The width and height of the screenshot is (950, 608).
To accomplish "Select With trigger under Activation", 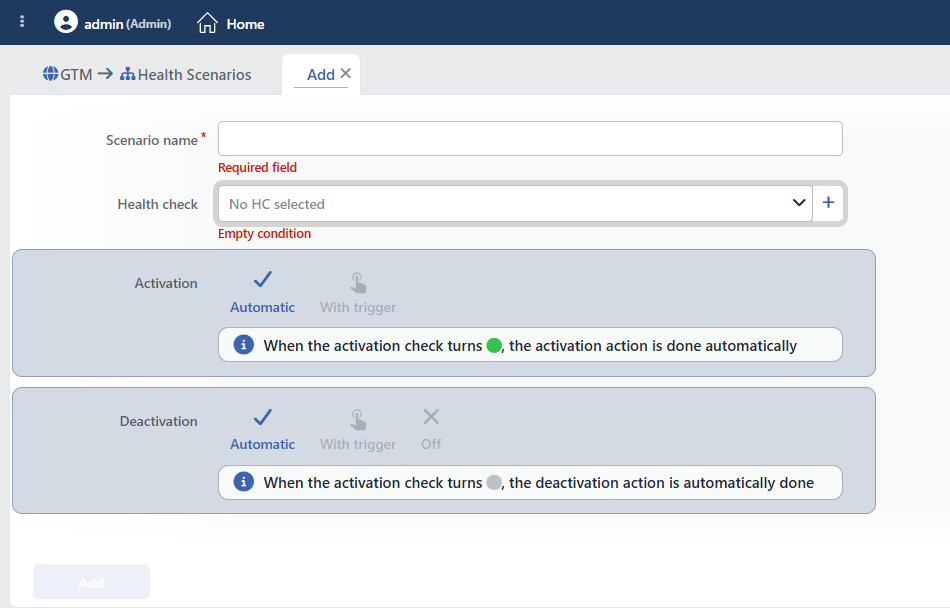I will click(357, 293).
